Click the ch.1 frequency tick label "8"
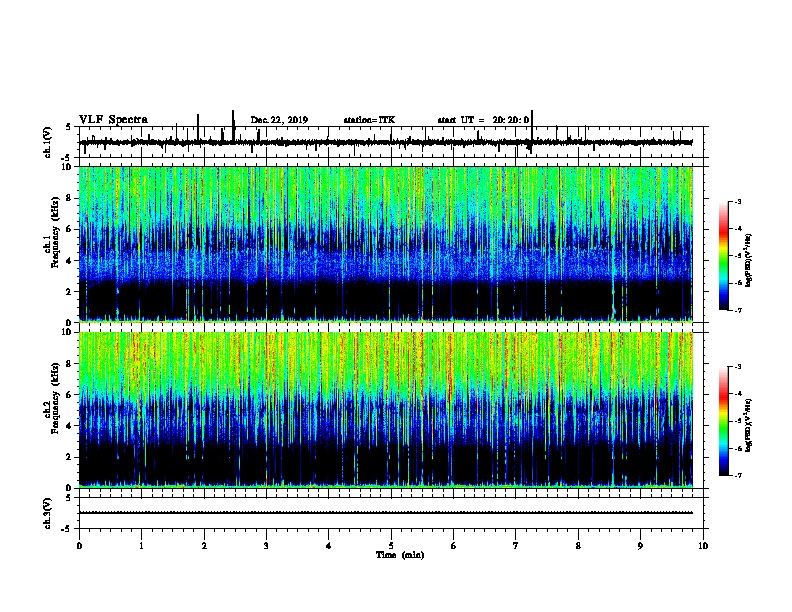This screenshot has height=612, width=792. pos(71,198)
